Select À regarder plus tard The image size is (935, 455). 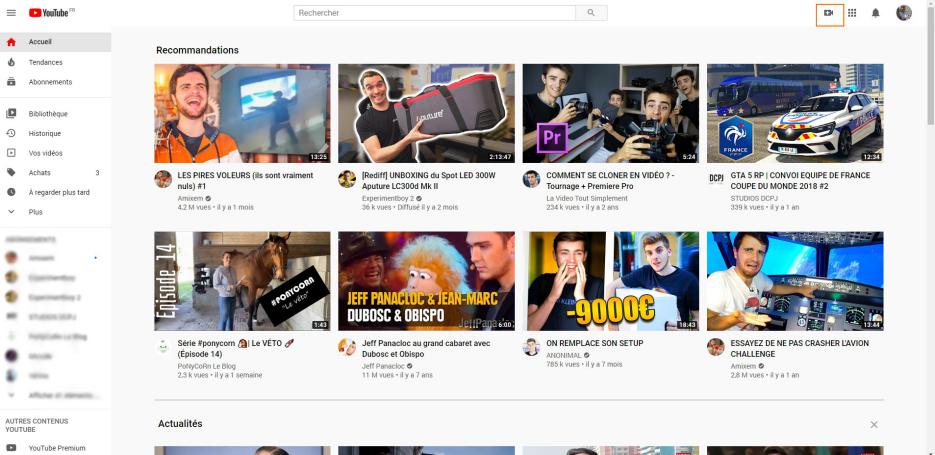point(59,192)
